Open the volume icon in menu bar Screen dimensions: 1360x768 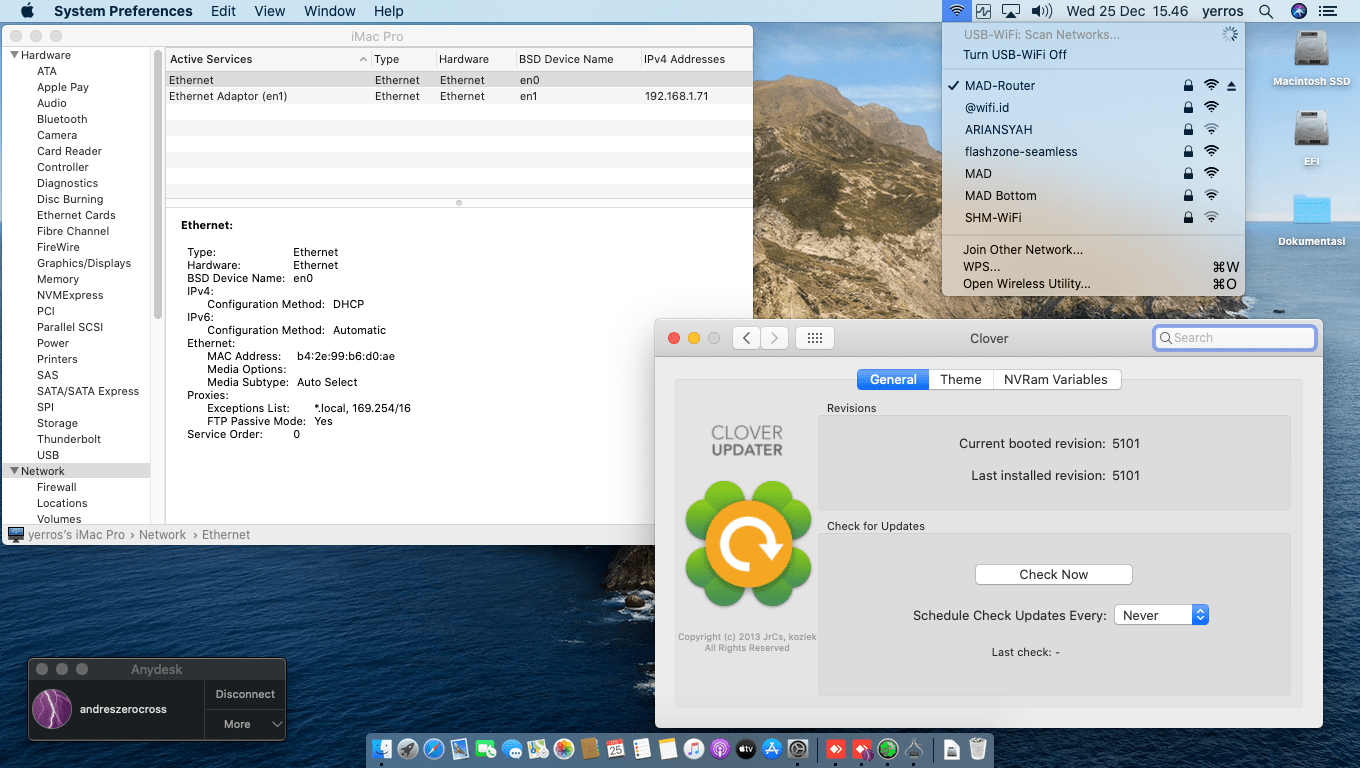click(x=1041, y=11)
